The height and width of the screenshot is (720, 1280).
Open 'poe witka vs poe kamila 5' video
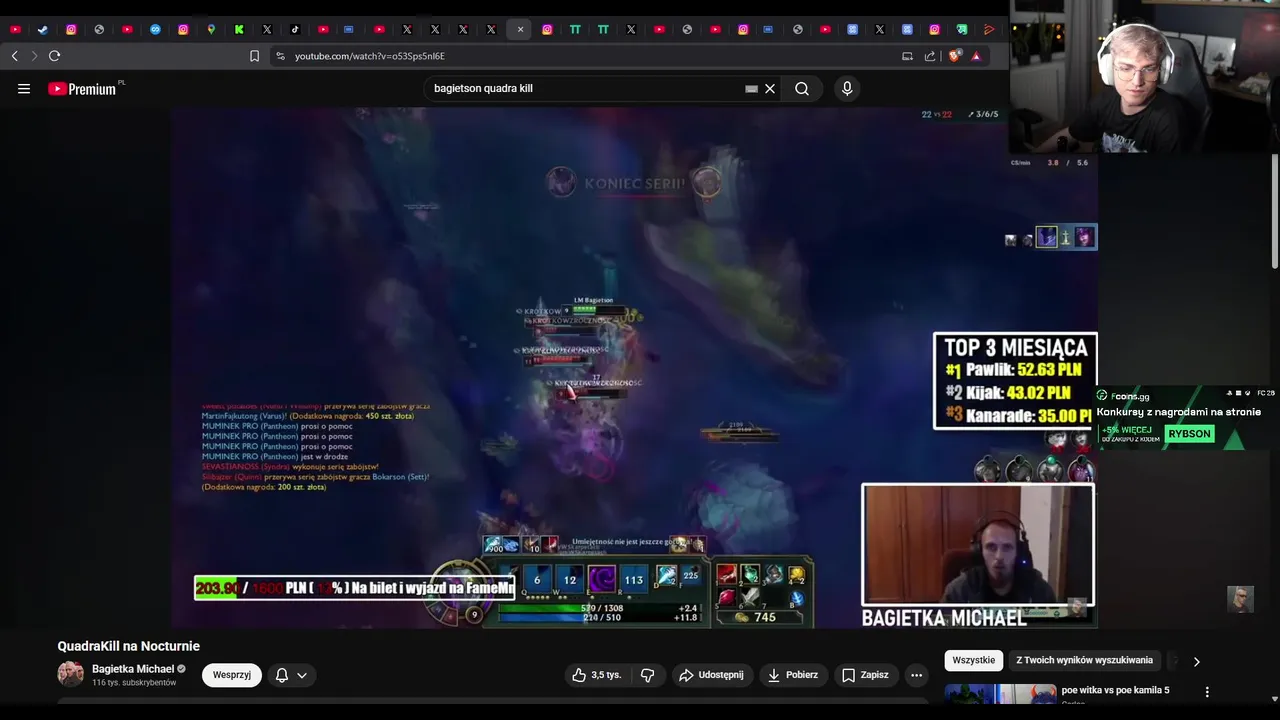click(1115, 690)
